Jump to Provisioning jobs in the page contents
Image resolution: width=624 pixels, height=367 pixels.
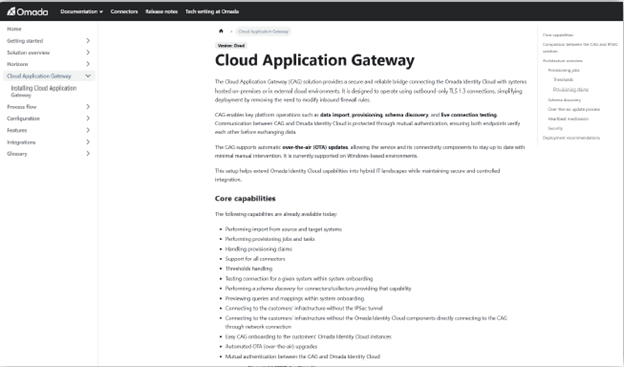pyautogui.click(x=564, y=70)
